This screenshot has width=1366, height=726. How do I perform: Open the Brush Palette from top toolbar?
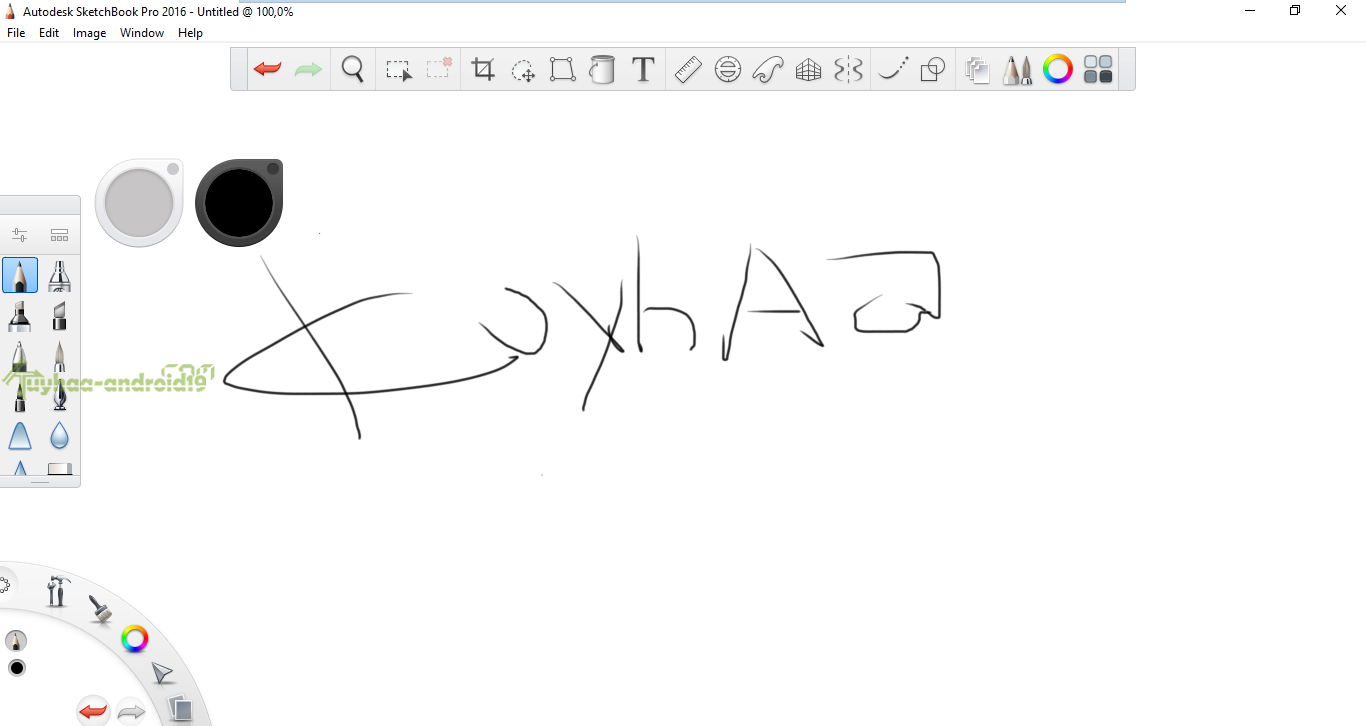[x=1017, y=69]
